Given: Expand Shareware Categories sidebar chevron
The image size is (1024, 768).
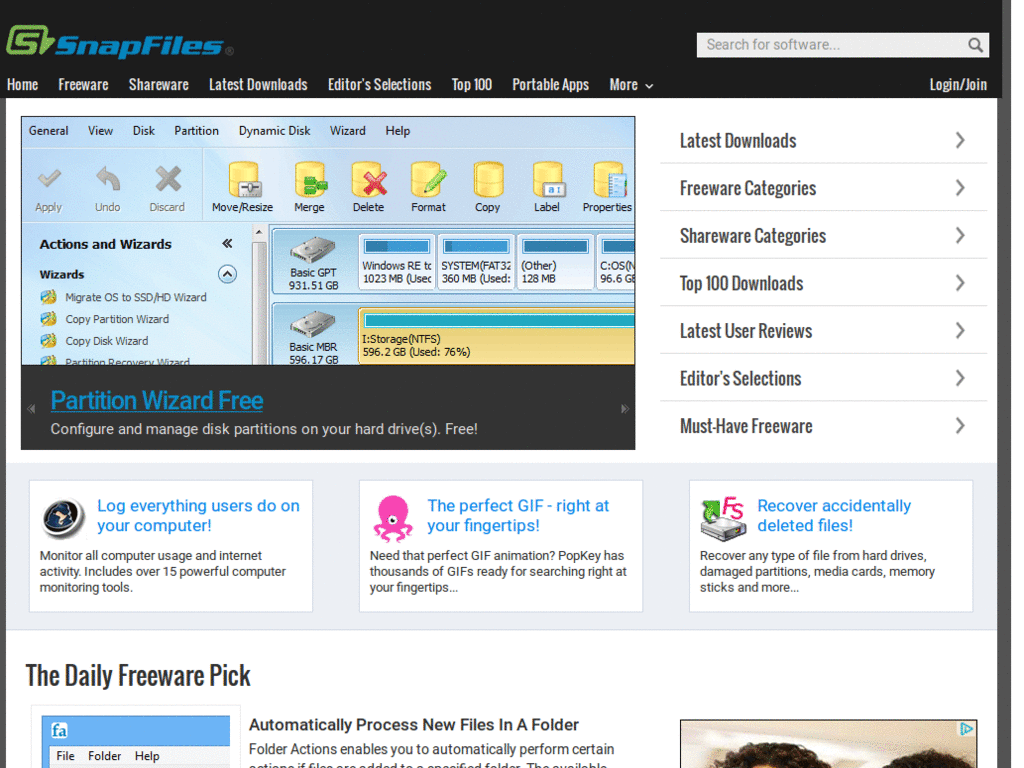Looking at the screenshot, I should [960, 236].
